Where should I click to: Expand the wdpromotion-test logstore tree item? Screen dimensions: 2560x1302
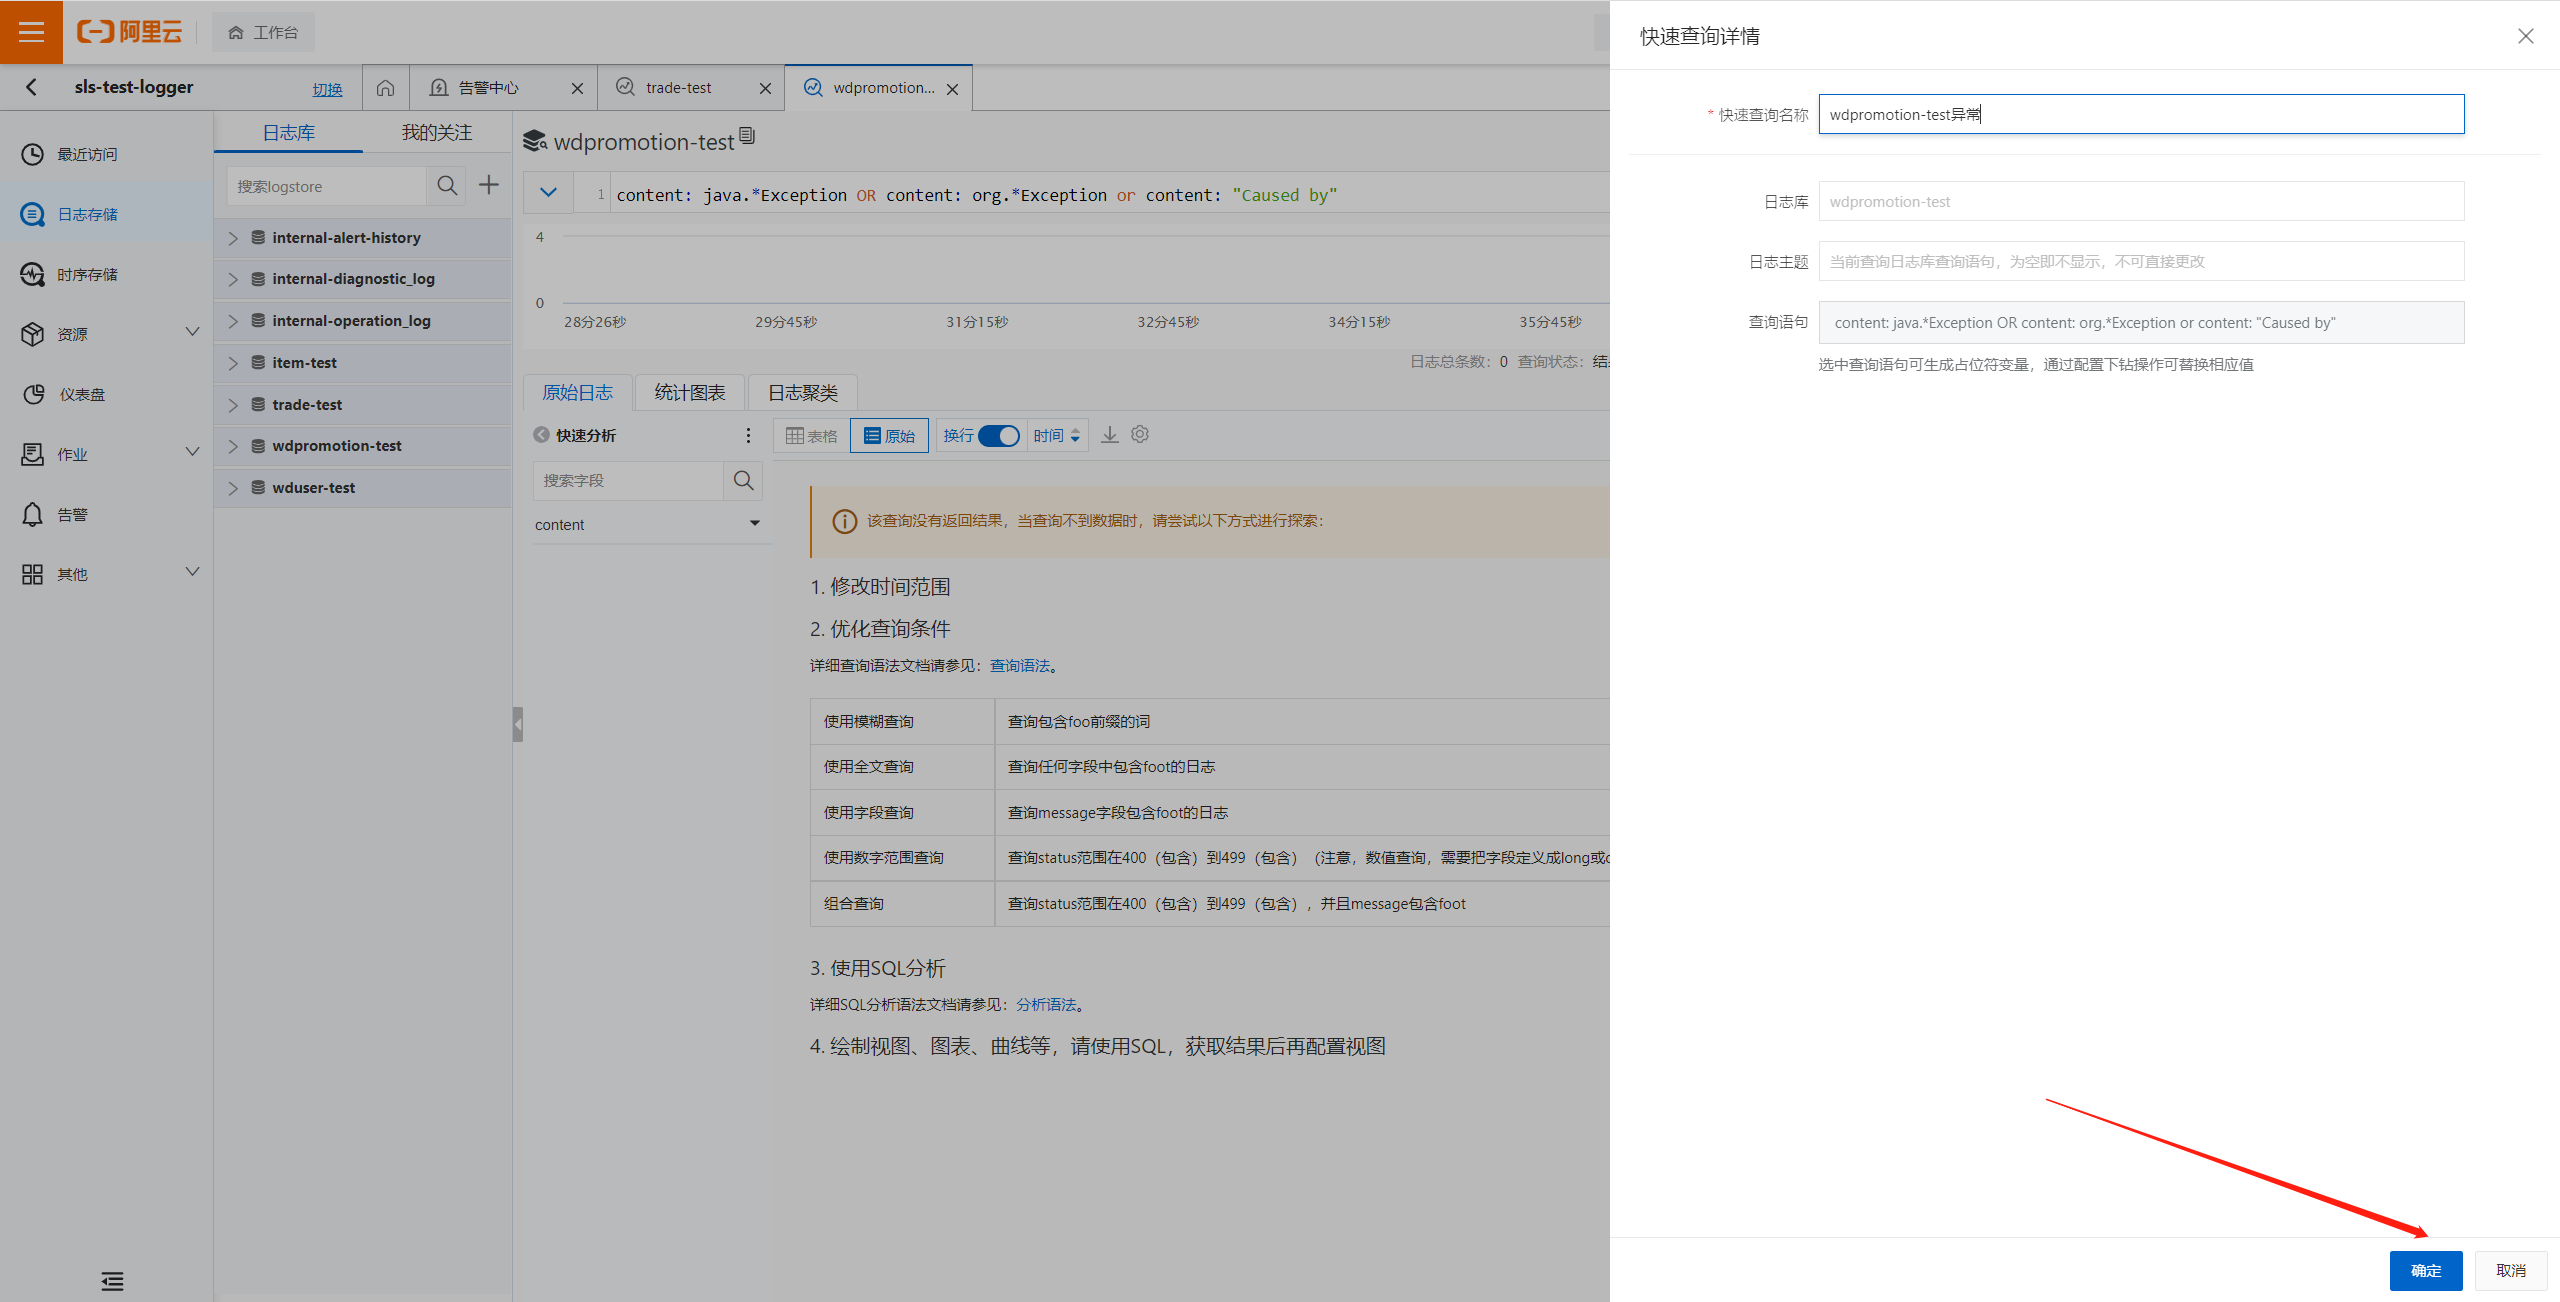[233, 446]
